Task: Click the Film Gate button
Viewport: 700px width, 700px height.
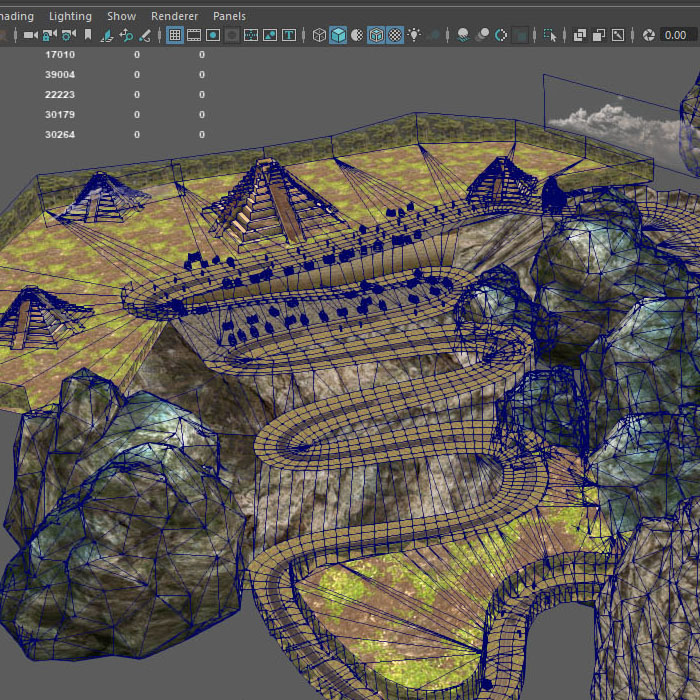Action: coord(194,35)
